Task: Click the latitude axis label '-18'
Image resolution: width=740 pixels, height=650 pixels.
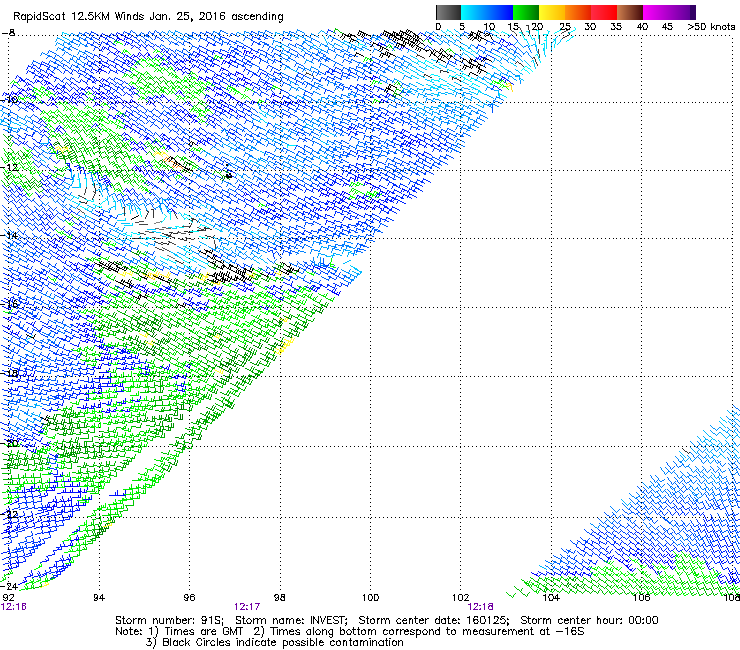Action: (9, 373)
